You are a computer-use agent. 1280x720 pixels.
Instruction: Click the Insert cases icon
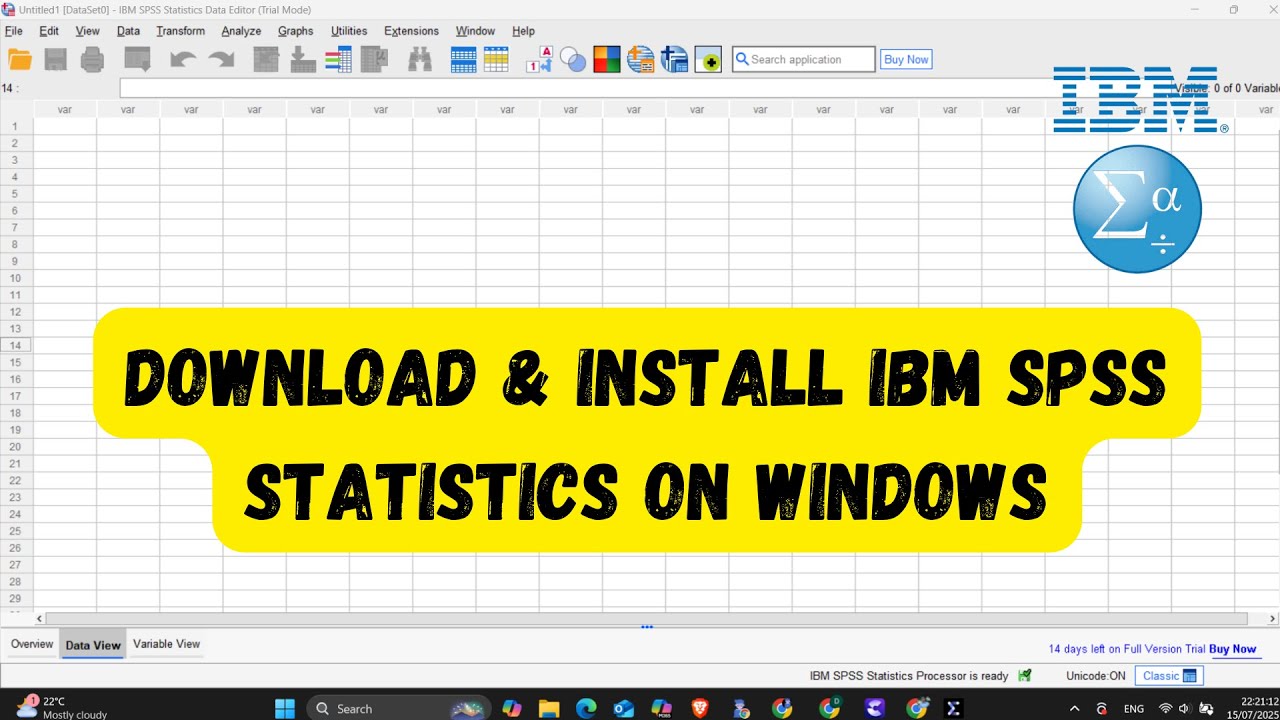[464, 60]
